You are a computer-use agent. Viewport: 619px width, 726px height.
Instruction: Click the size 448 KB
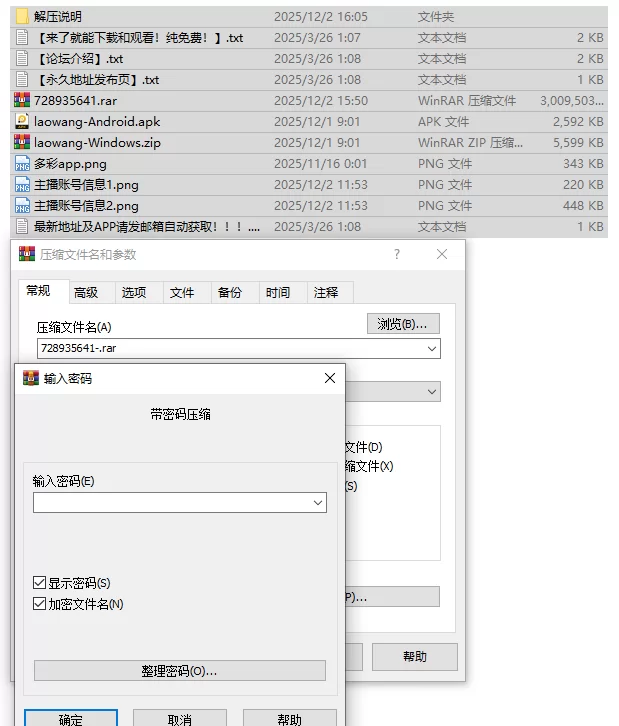583,206
